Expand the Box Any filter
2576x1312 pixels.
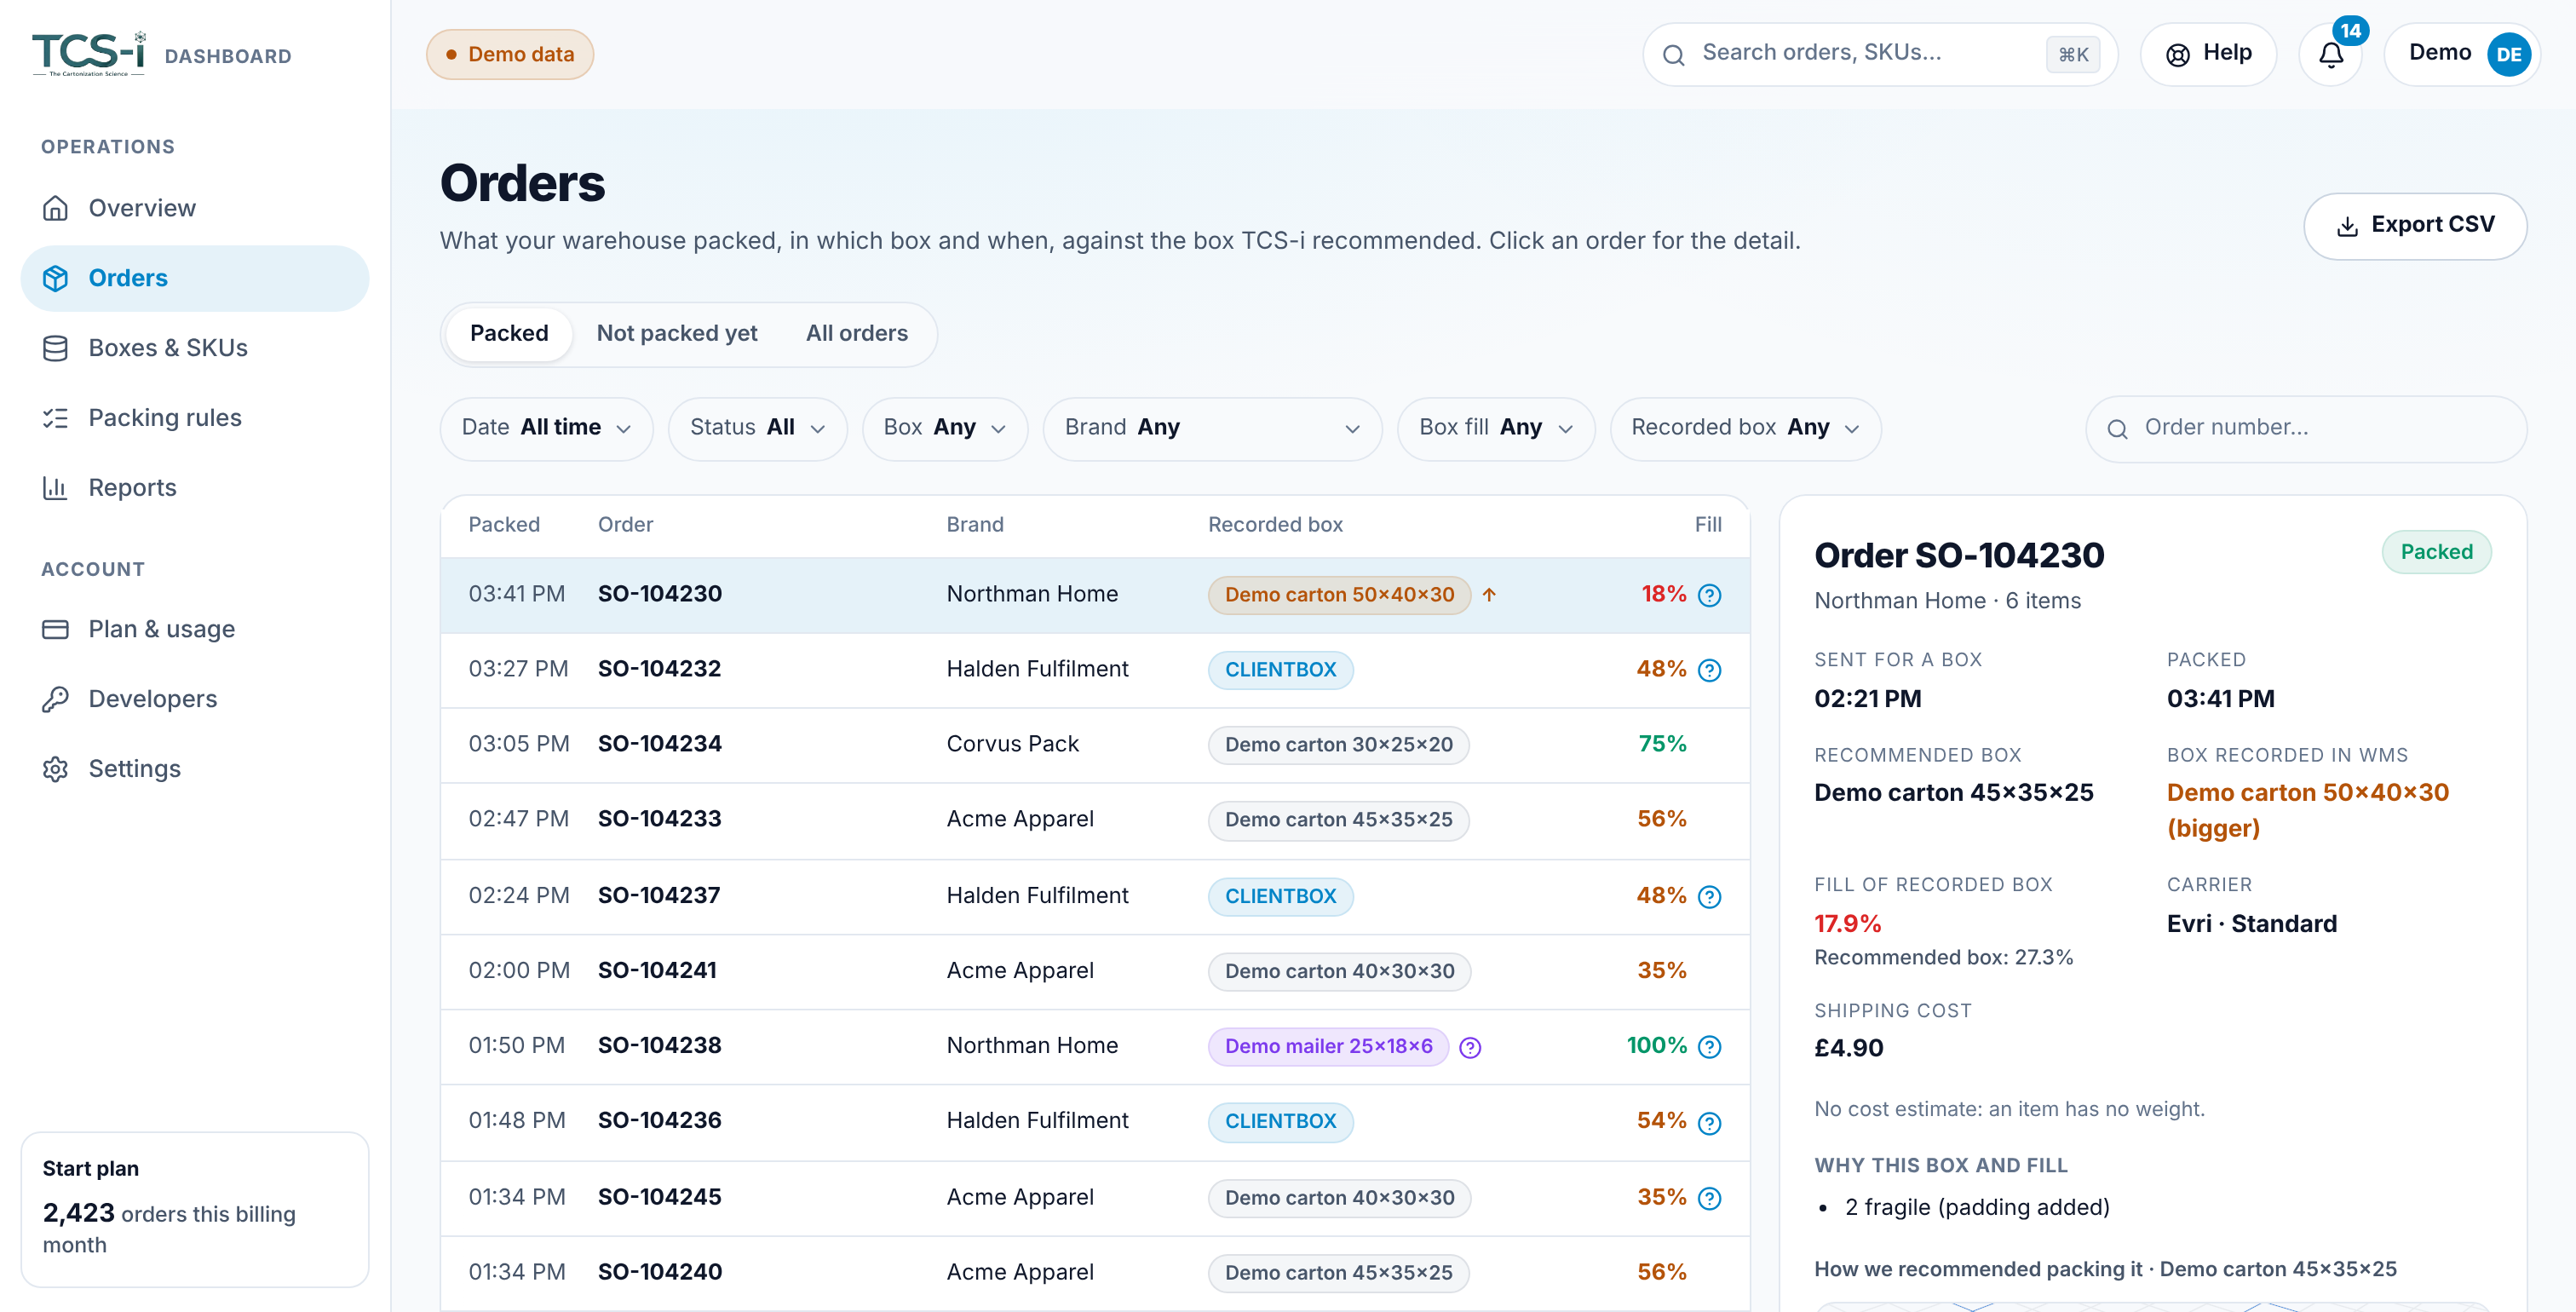click(944, 428)
